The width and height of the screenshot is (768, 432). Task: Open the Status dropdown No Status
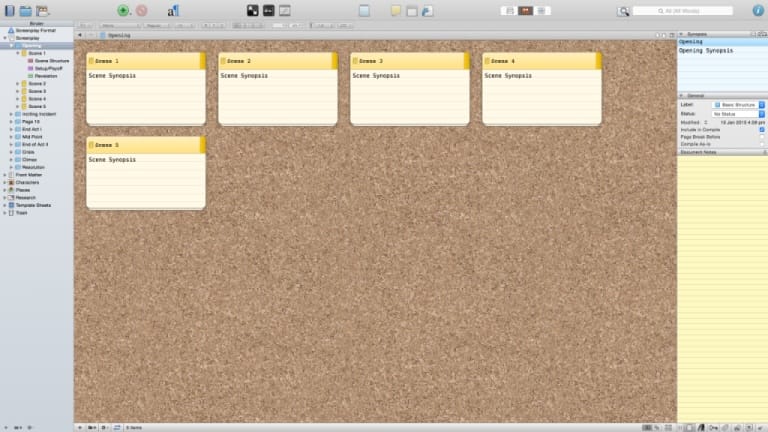(738, 114)
